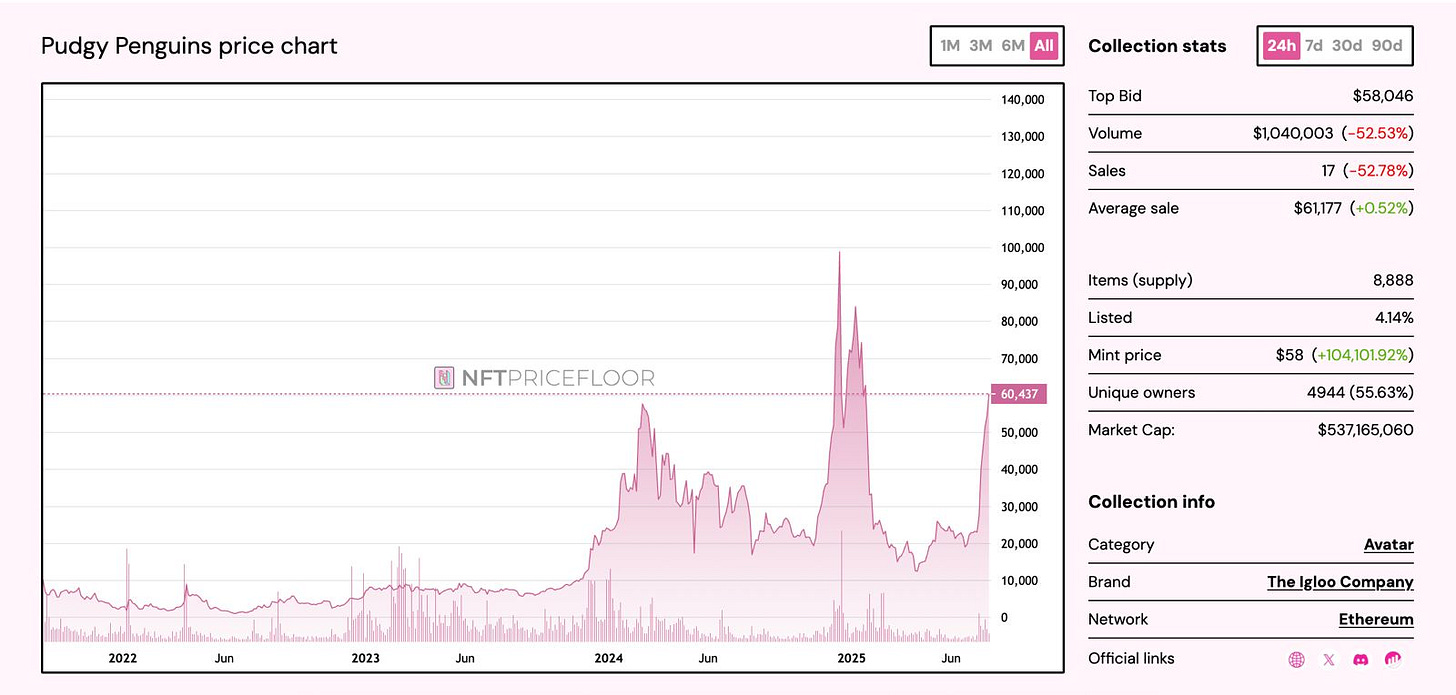
Task: Open The Igloo Company brand link
Action: [x=1340, y=582]
